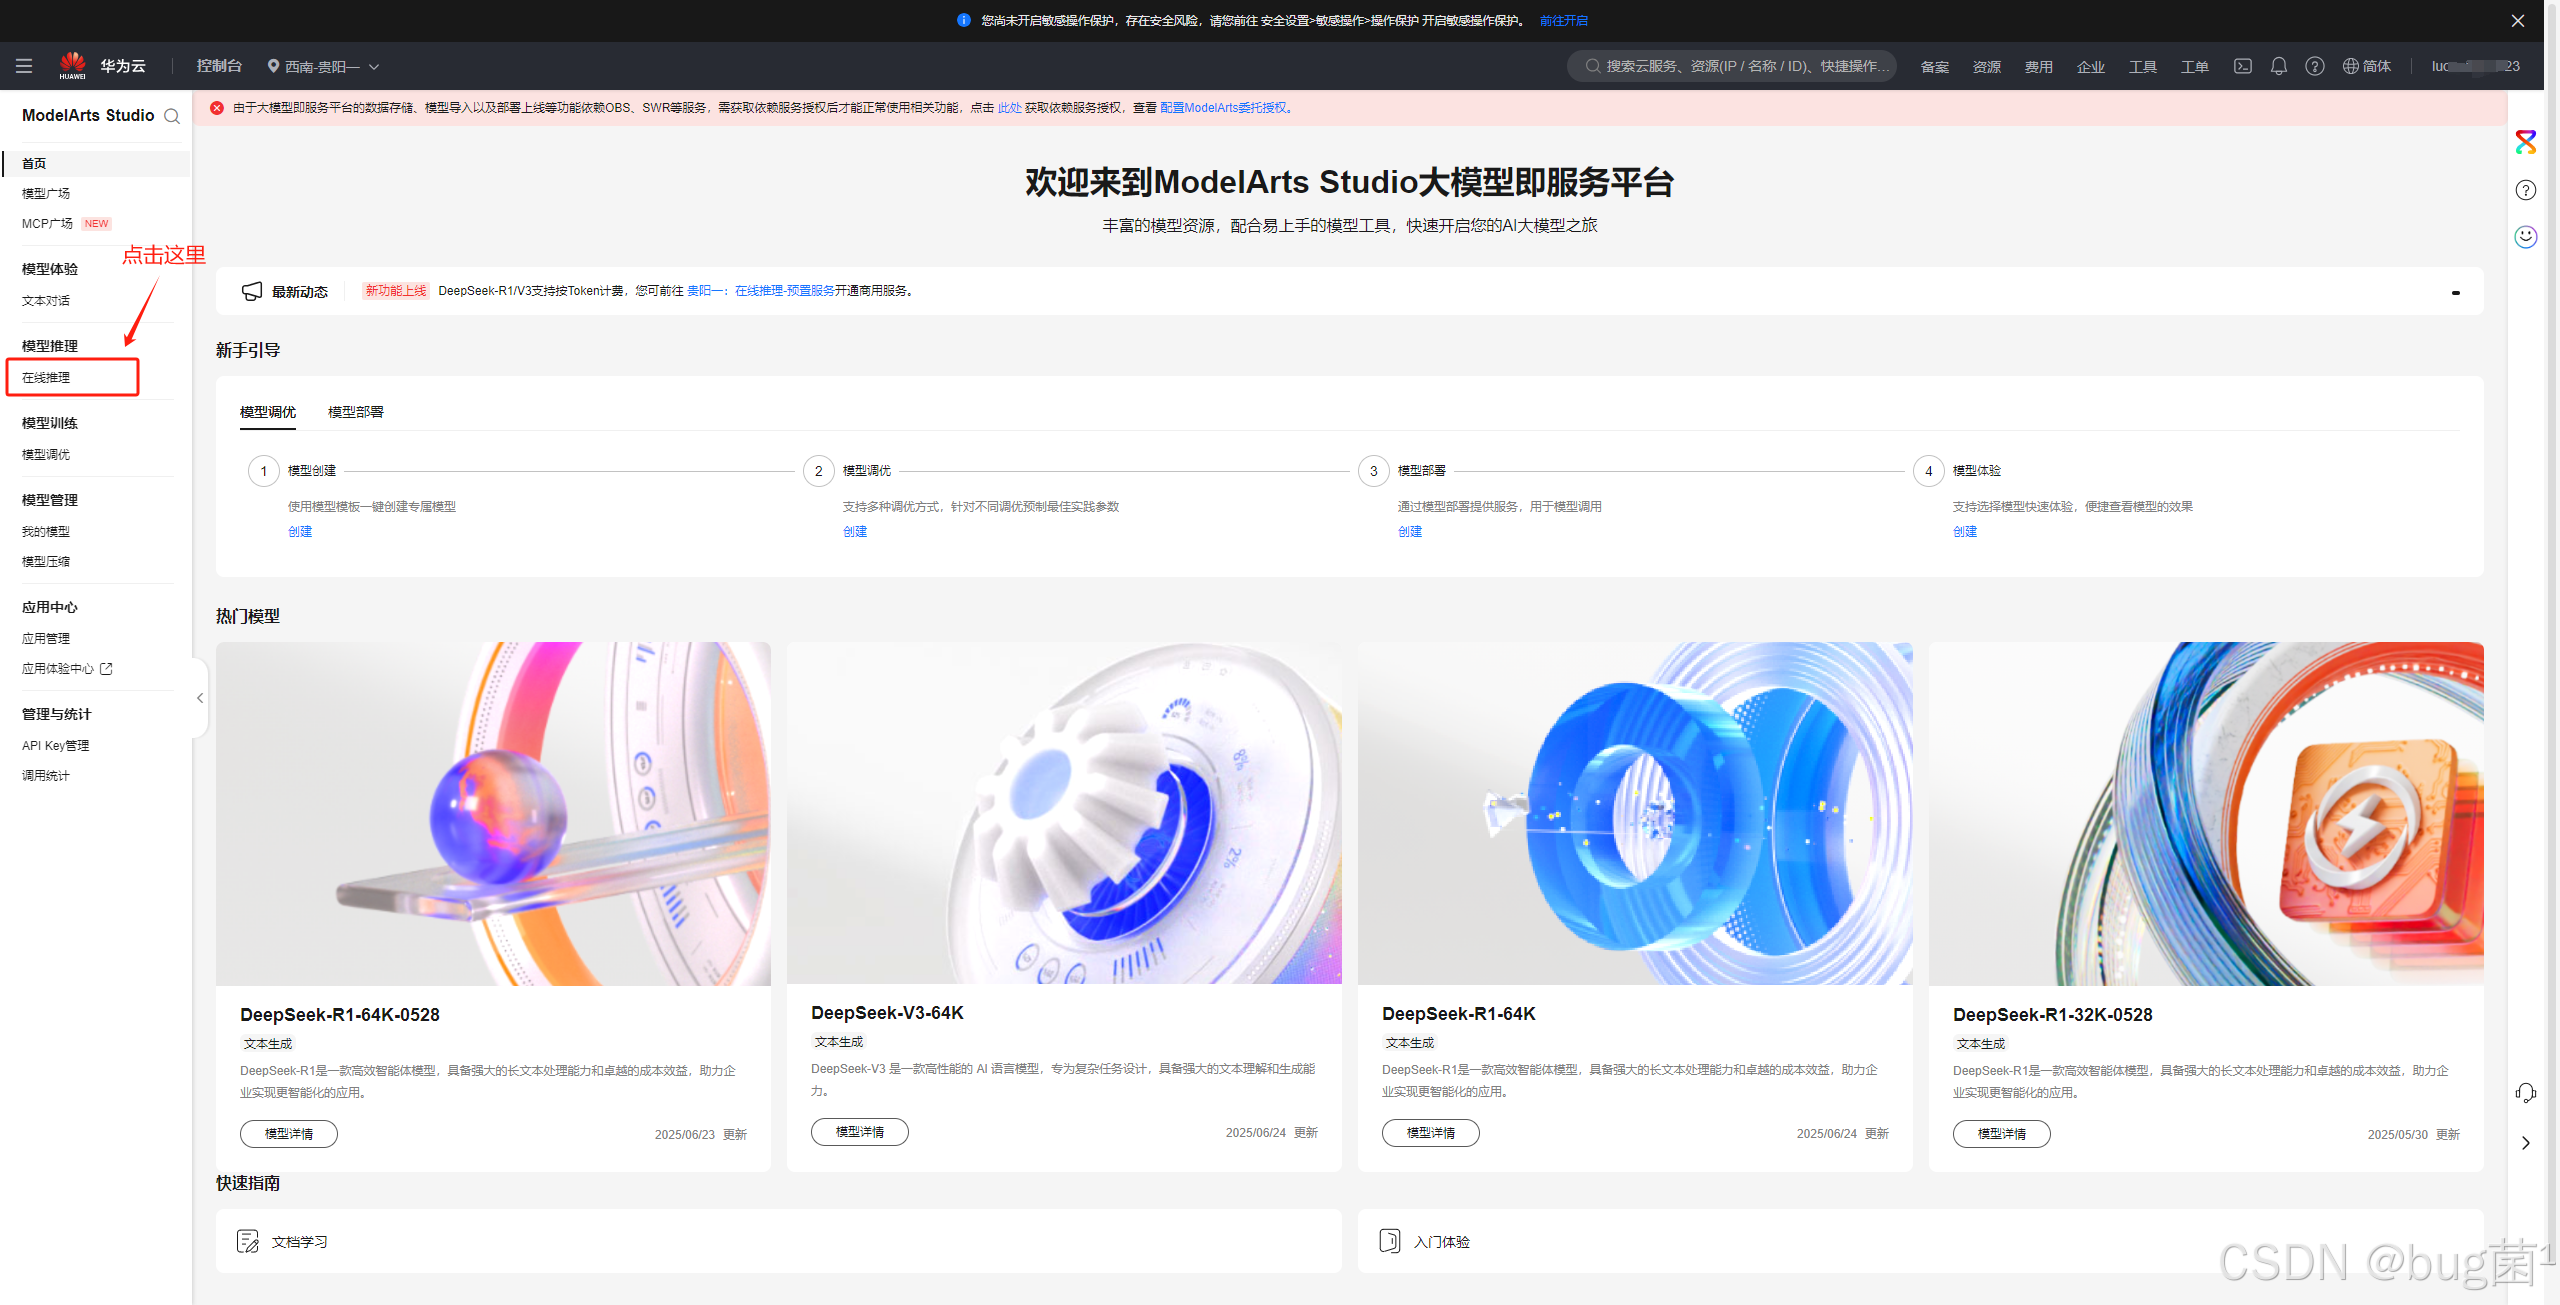Click the megaphone latest news icon
2560x1305 pixels.
point(252,291)
